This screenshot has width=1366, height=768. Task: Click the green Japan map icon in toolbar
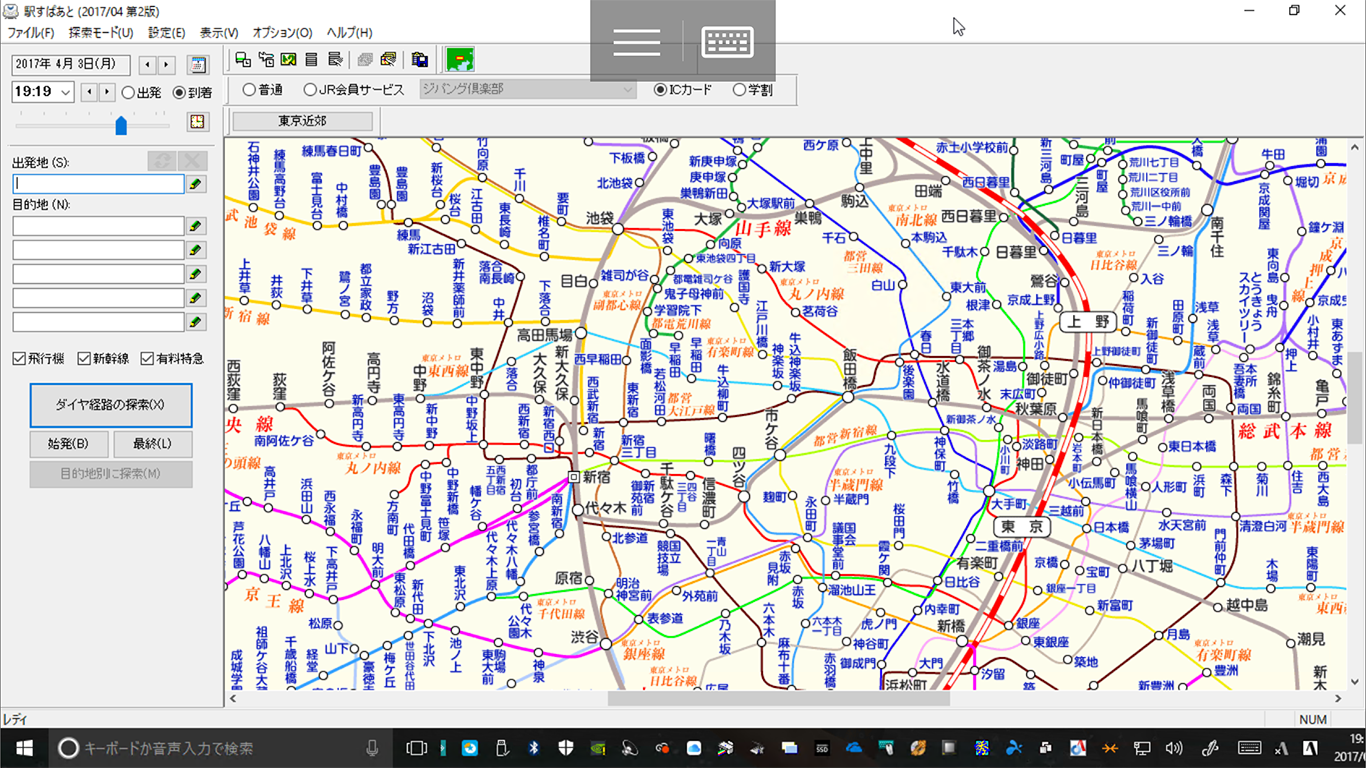click(x=460, y=59)
